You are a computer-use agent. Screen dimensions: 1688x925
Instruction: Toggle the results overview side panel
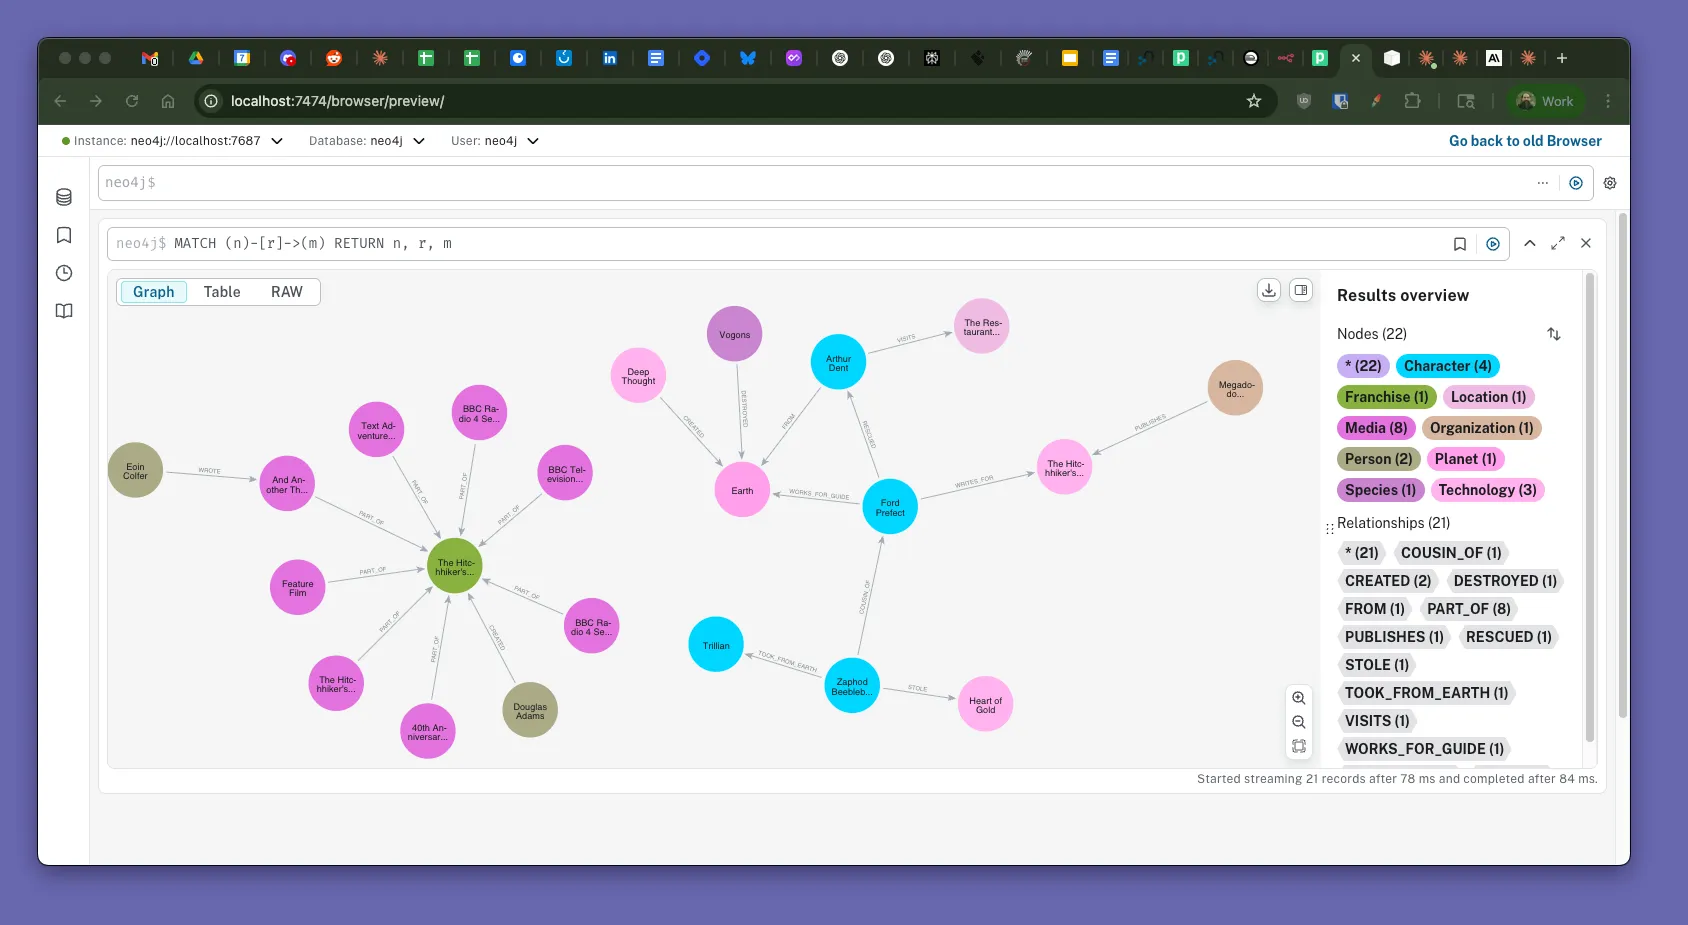pos(1301,290)
